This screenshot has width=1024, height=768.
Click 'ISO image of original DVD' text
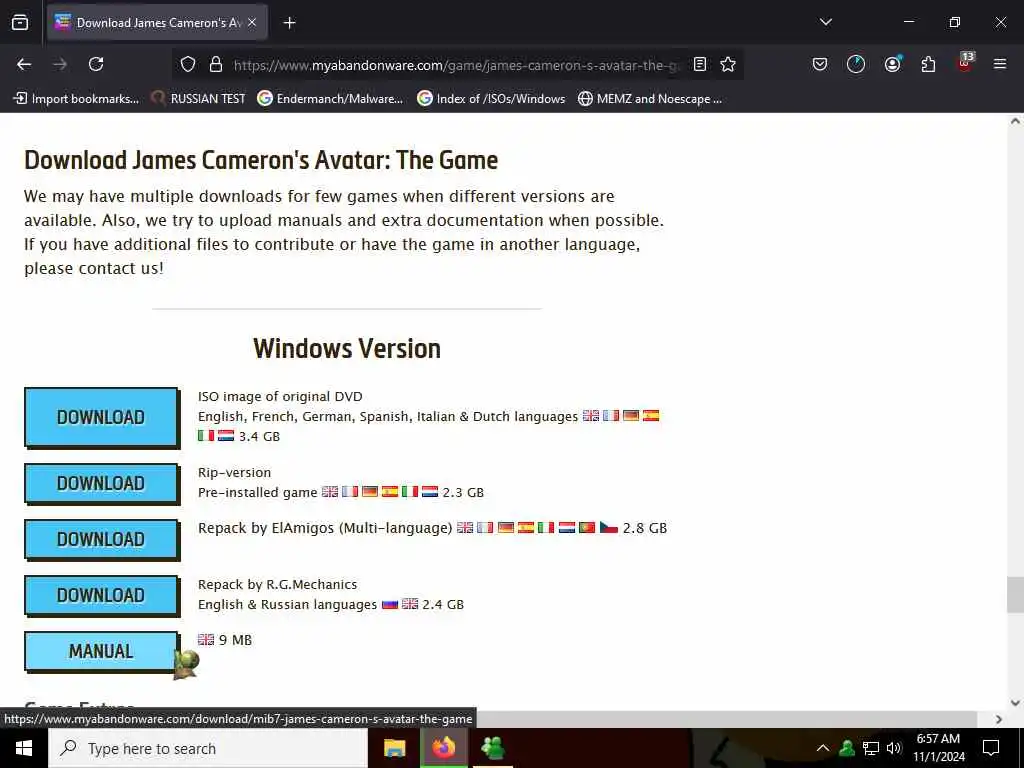point(280,396)
